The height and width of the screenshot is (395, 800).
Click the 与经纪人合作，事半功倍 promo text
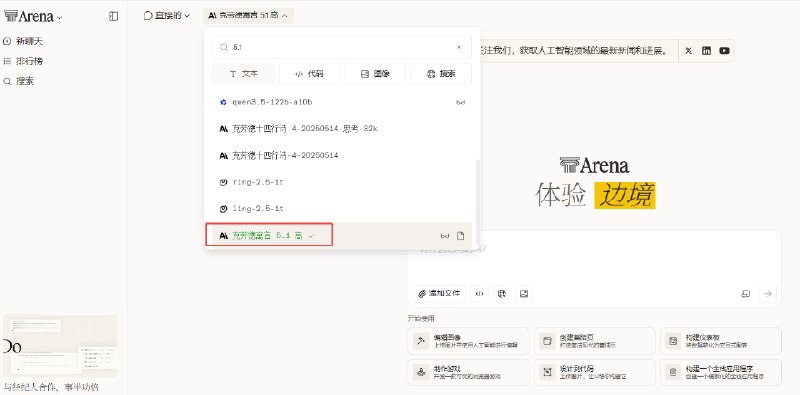(x=51, y=387)
